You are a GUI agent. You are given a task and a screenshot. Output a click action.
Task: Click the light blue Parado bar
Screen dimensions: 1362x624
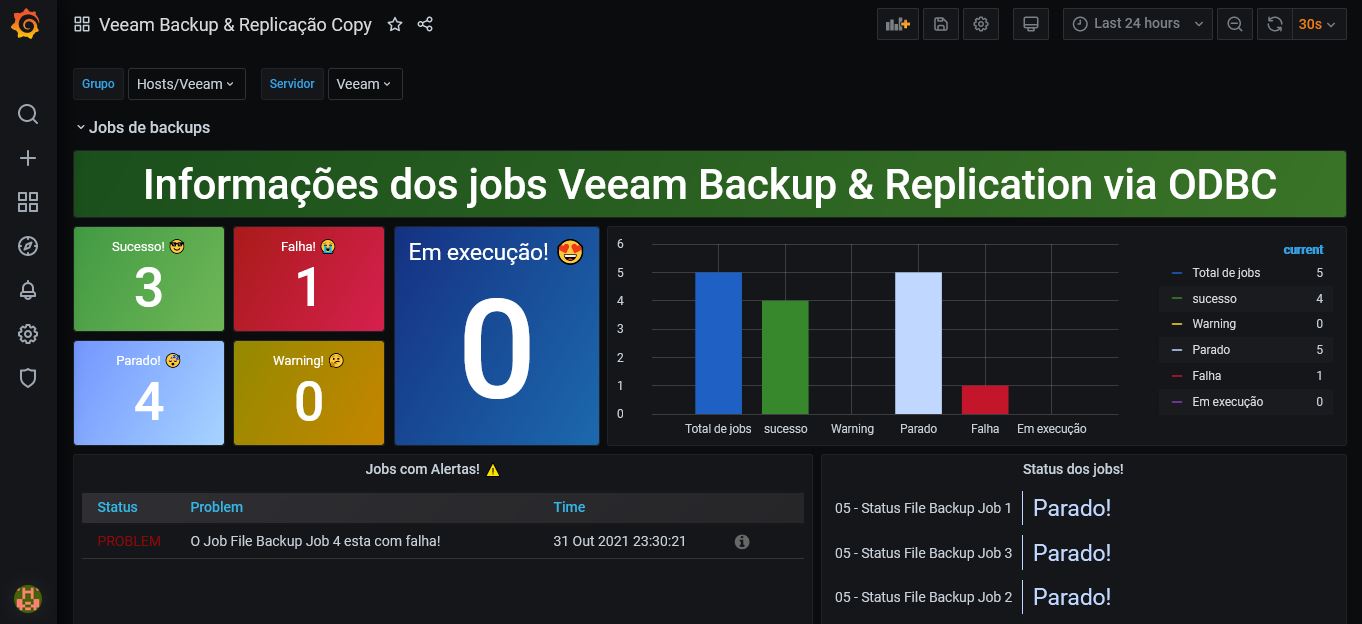[918, 343]
